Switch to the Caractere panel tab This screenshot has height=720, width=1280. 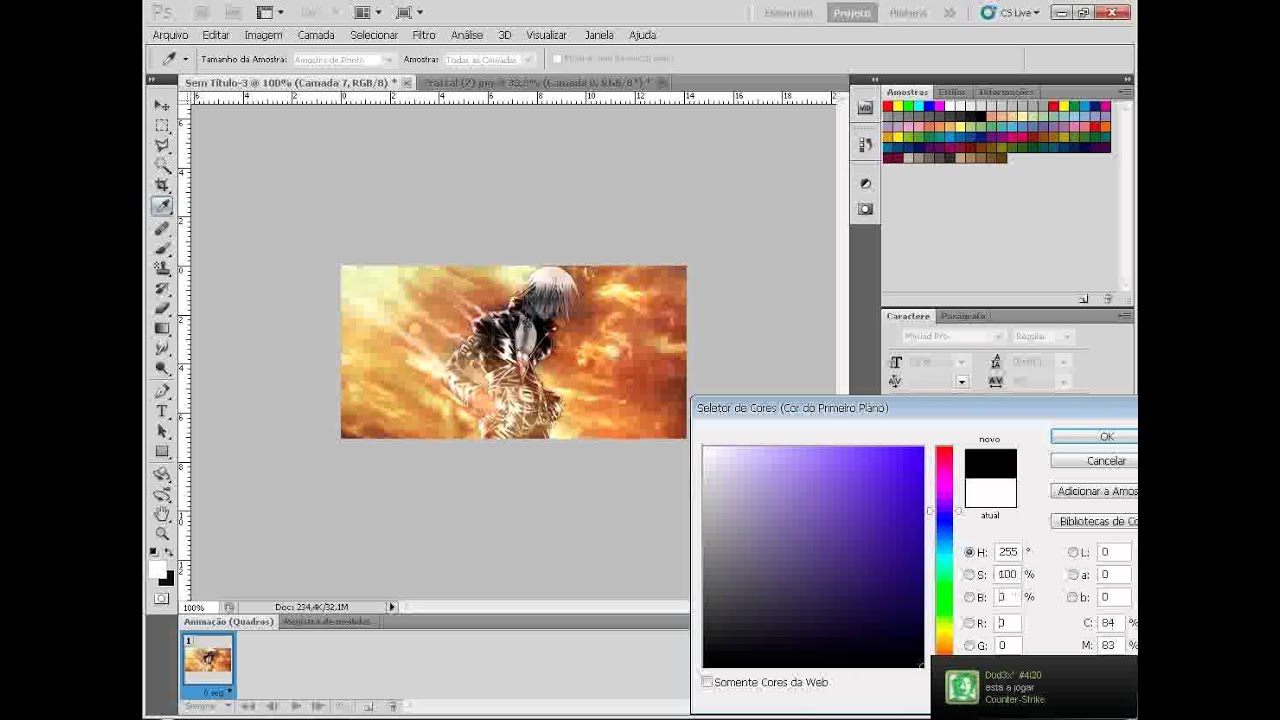click(908, 316)
